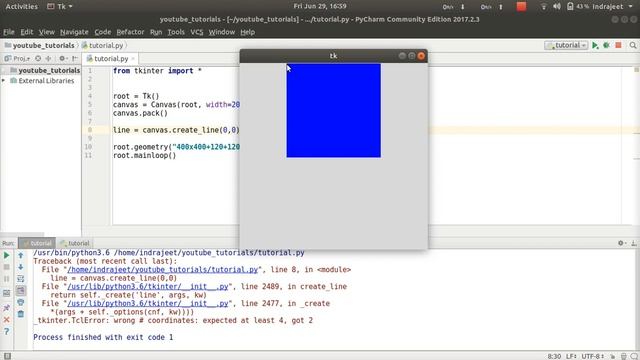Hide the Run panel with the corner icon

[633, 243]
